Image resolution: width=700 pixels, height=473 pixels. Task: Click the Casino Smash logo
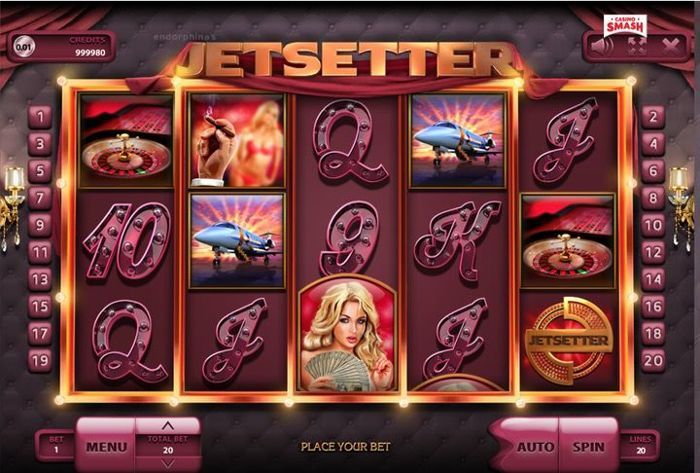(x=625, y=26)
